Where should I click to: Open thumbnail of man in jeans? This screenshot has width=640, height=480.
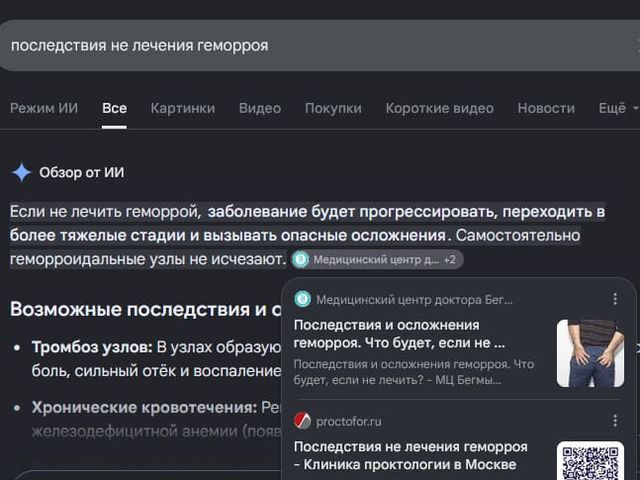pos(590,353)
